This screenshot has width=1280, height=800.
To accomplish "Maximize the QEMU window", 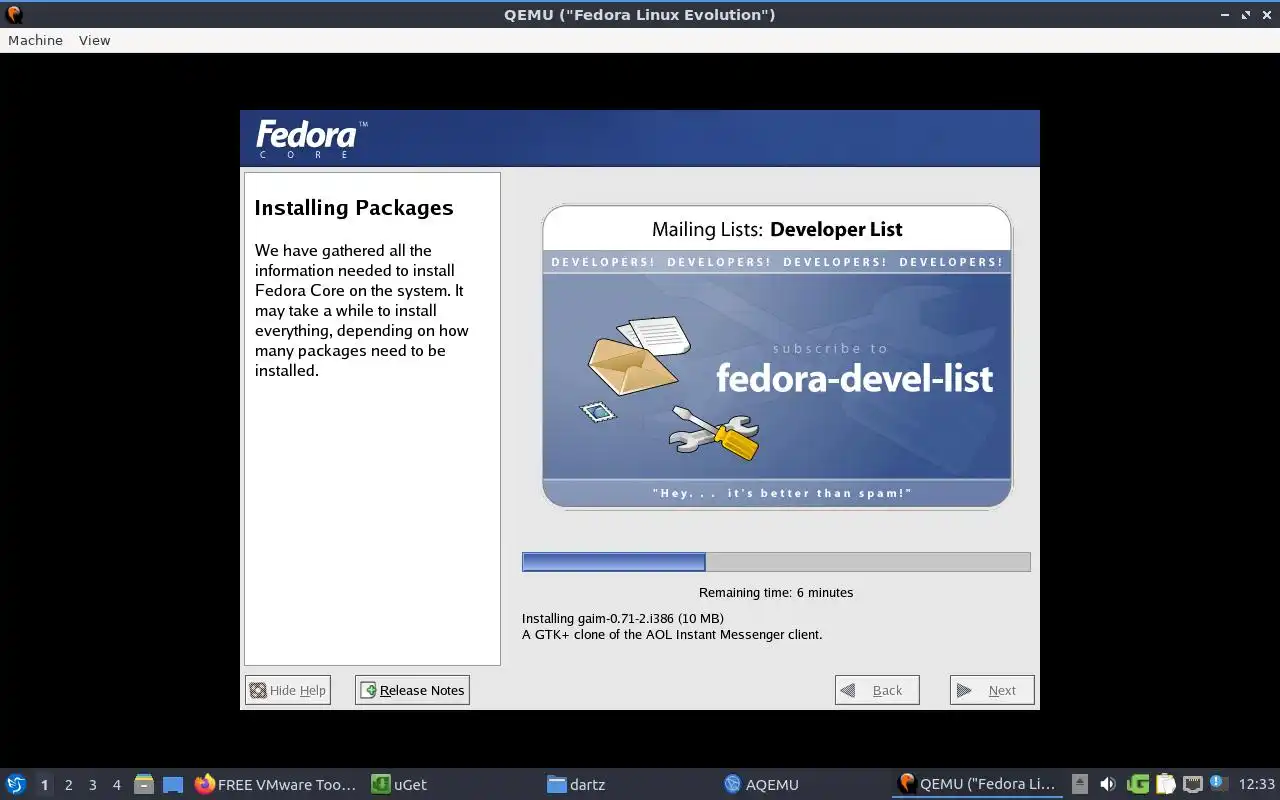I will tap(1246, 15).
